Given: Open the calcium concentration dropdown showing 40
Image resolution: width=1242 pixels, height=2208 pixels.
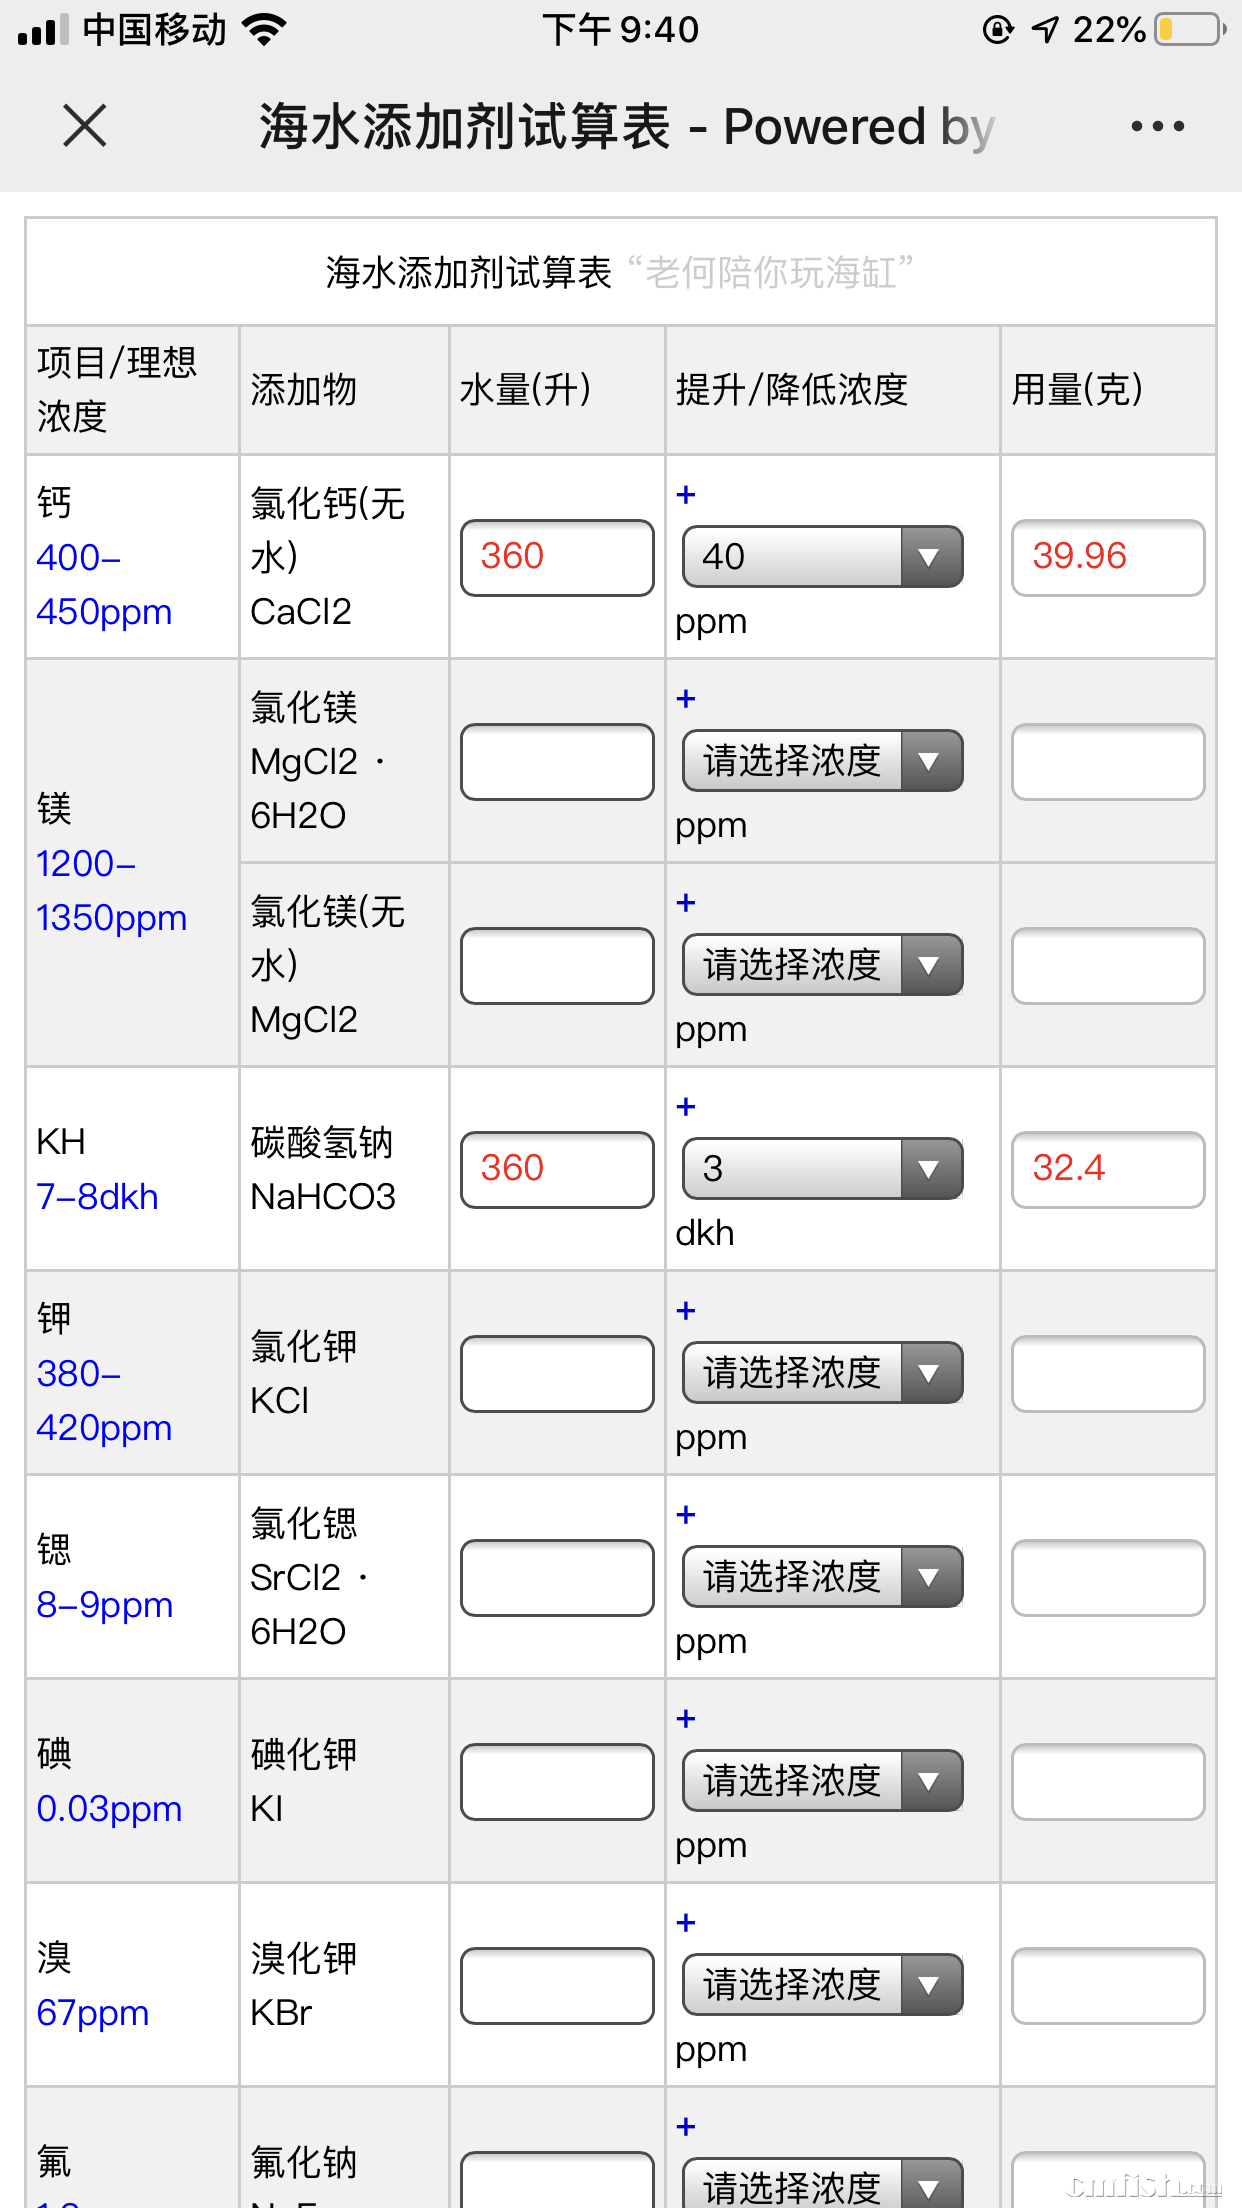Looking at the screenshot, I should click(822, 557).
